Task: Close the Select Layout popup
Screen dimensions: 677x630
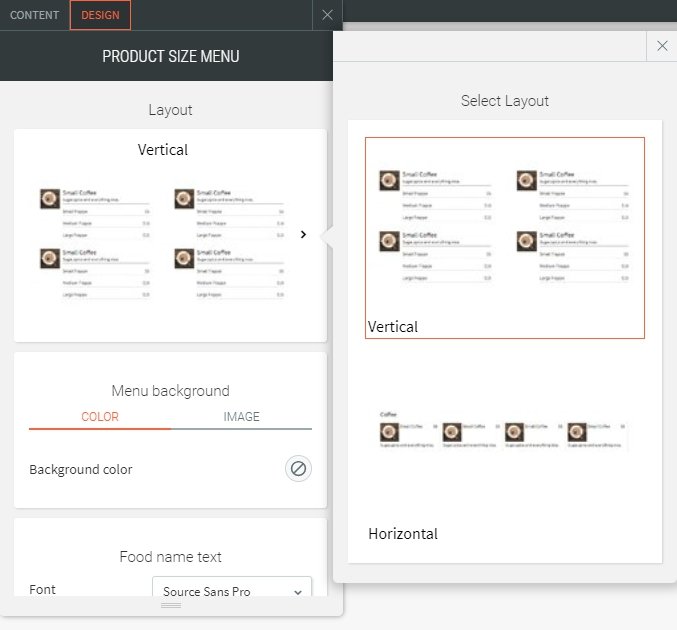Action: point(662,46)
